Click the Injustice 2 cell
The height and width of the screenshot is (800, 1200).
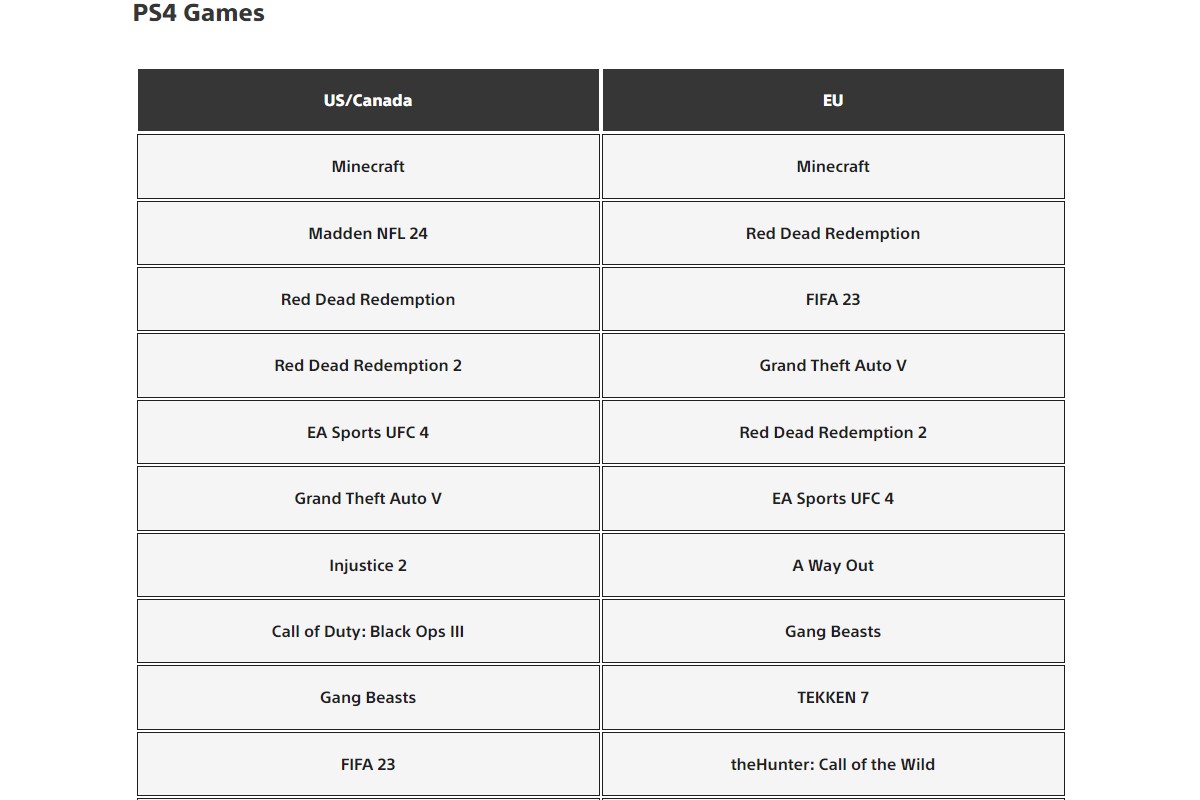[x=368, y=565]
